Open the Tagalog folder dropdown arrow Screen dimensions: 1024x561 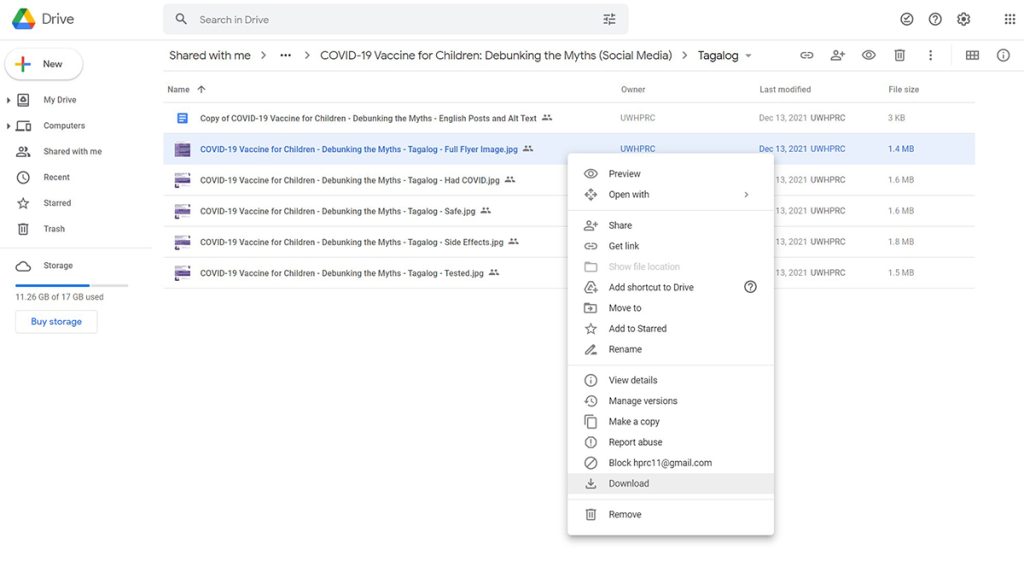(748, 56)
